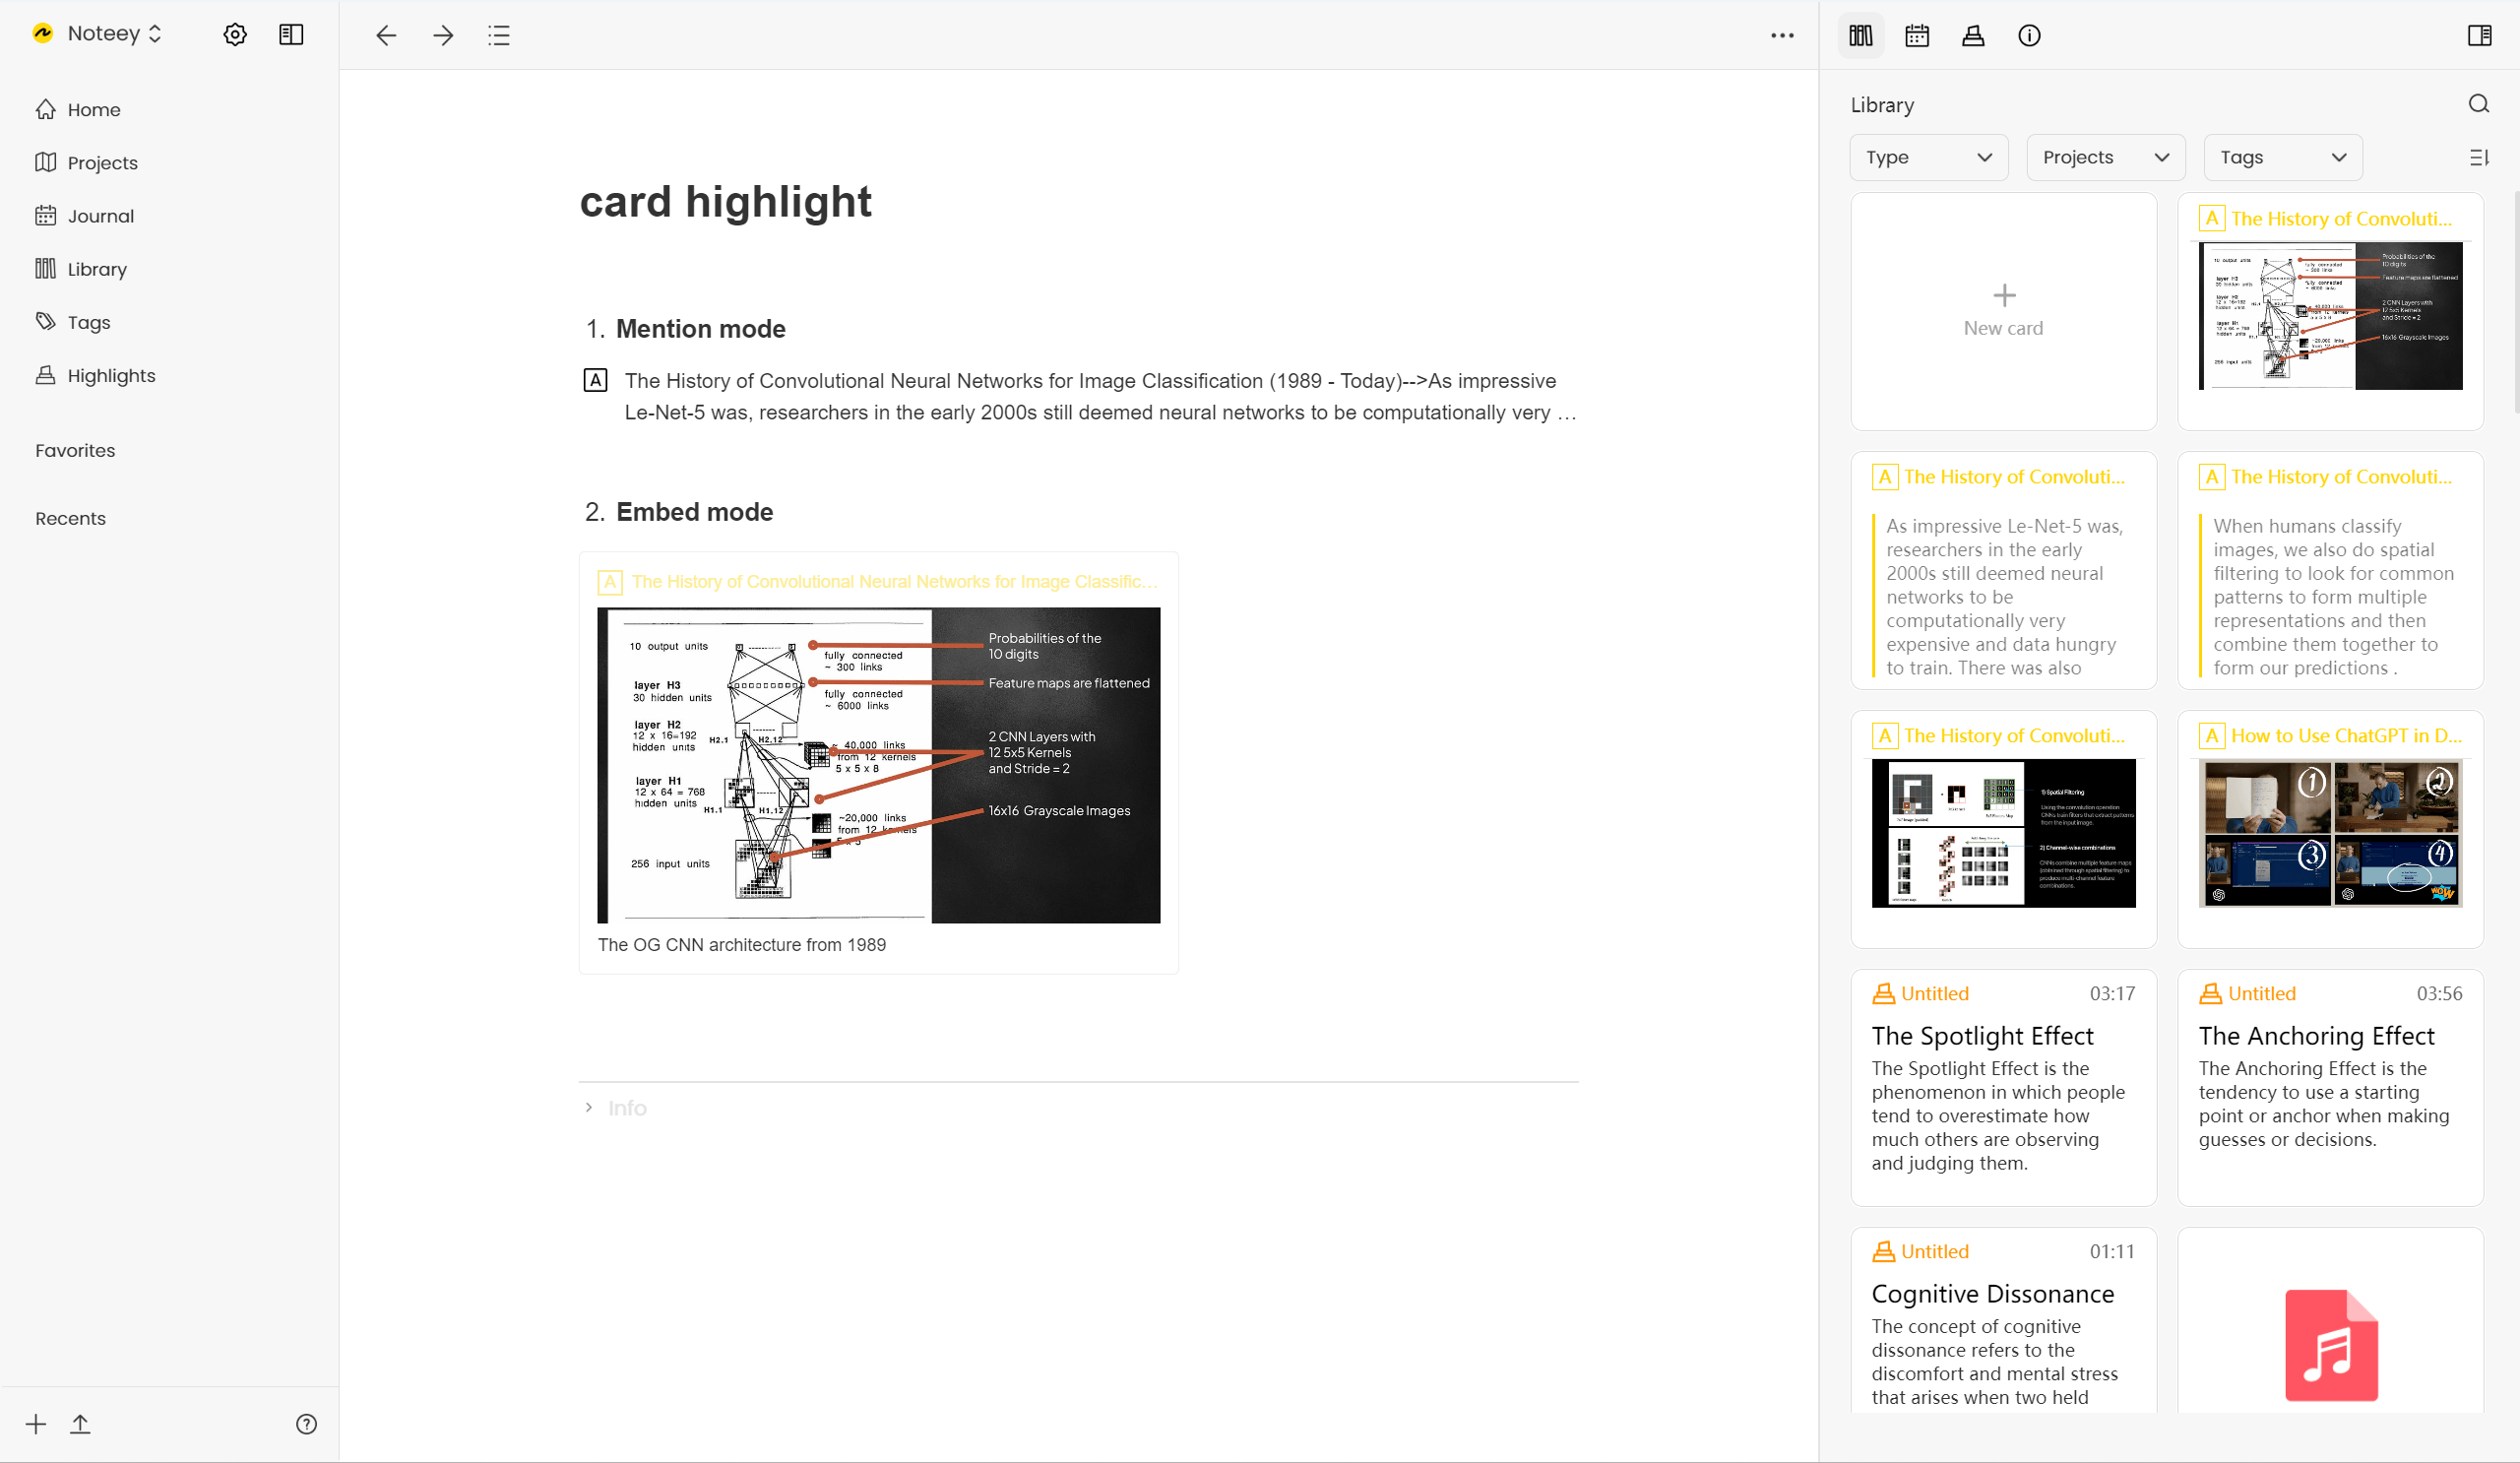Open the Type filter dropdown

pos(1928,158)
